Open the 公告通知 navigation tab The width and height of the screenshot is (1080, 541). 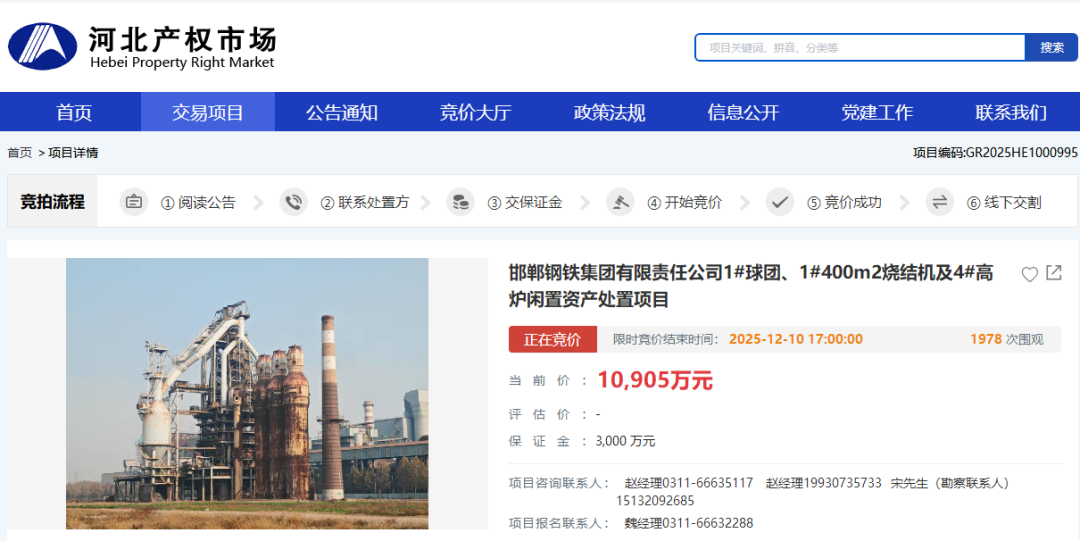(x=342, y=112)
